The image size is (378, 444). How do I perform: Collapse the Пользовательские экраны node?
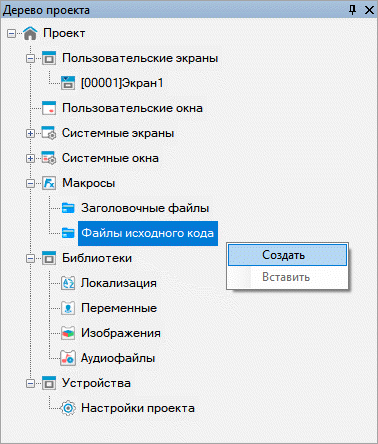pos(30,59)
